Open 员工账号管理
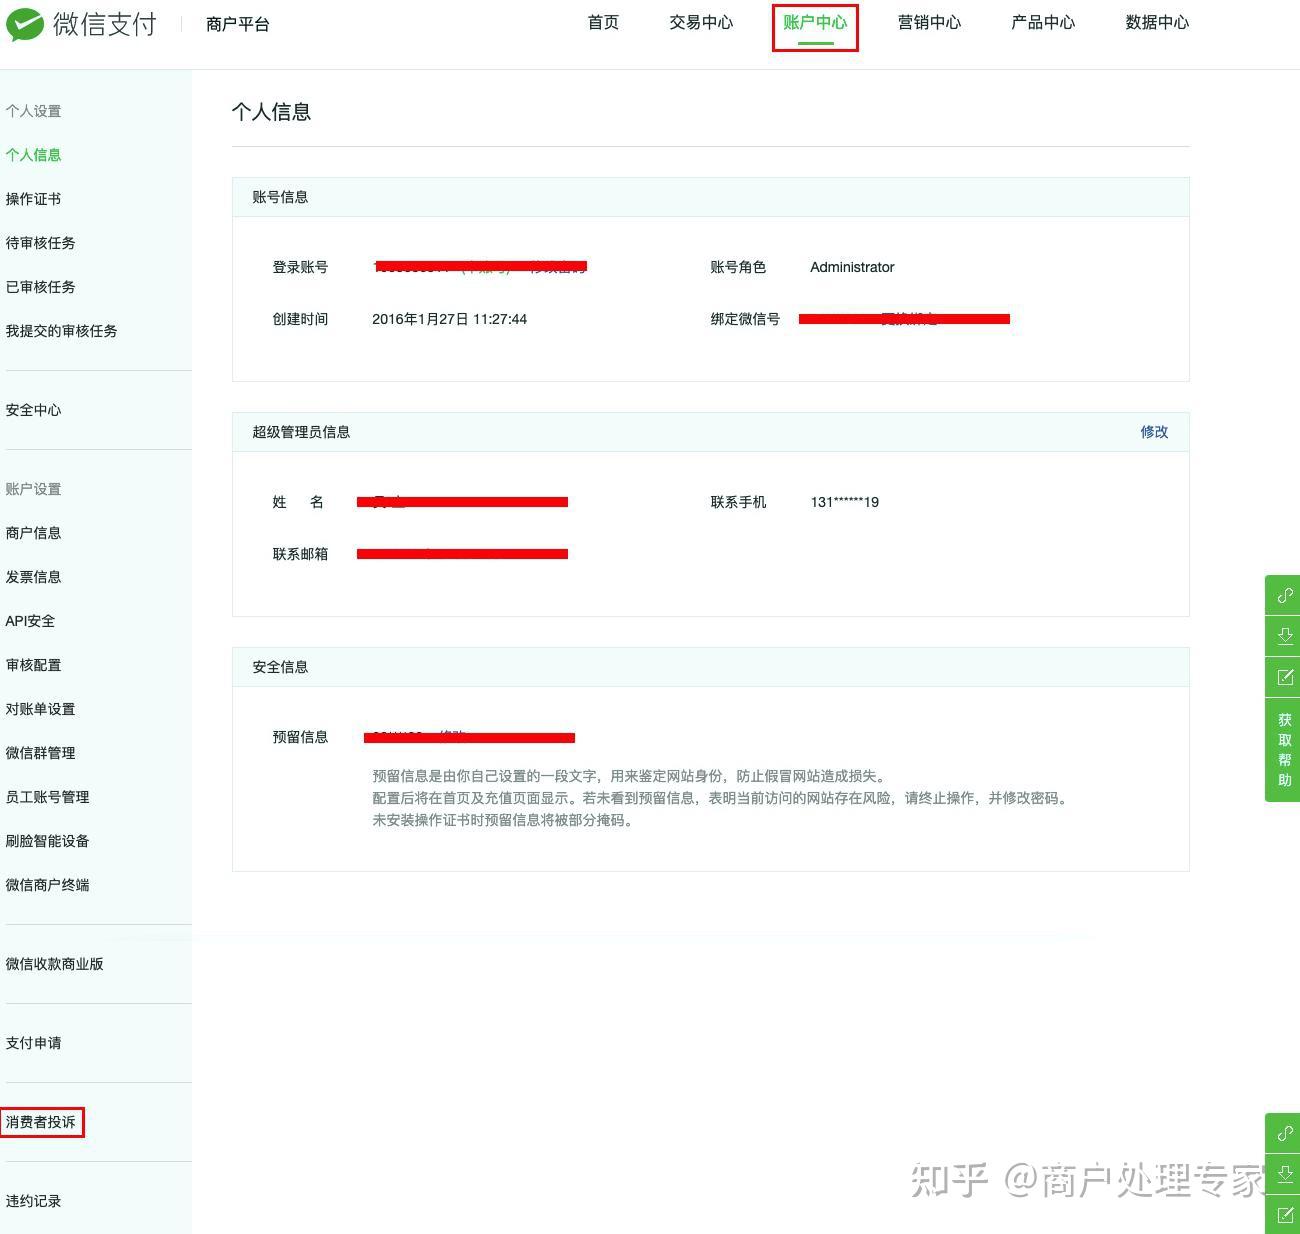 pyautogui.click(x=47, y=797)
